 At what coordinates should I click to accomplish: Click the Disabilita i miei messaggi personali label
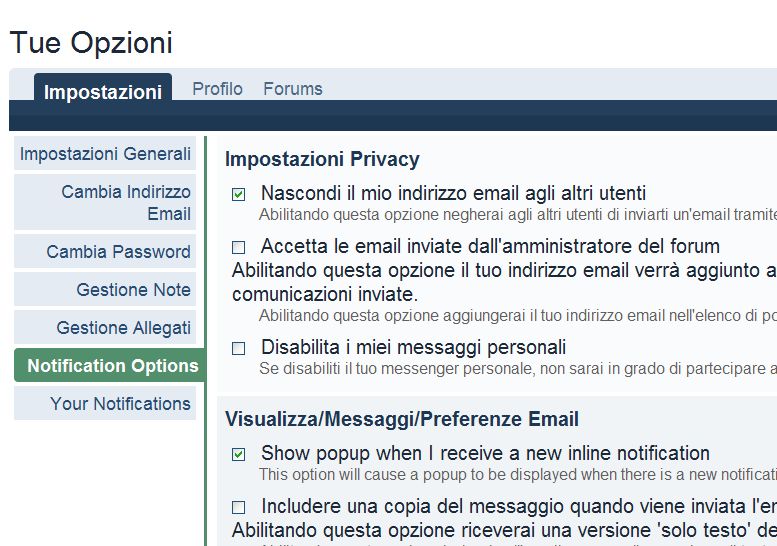[413, 347]
